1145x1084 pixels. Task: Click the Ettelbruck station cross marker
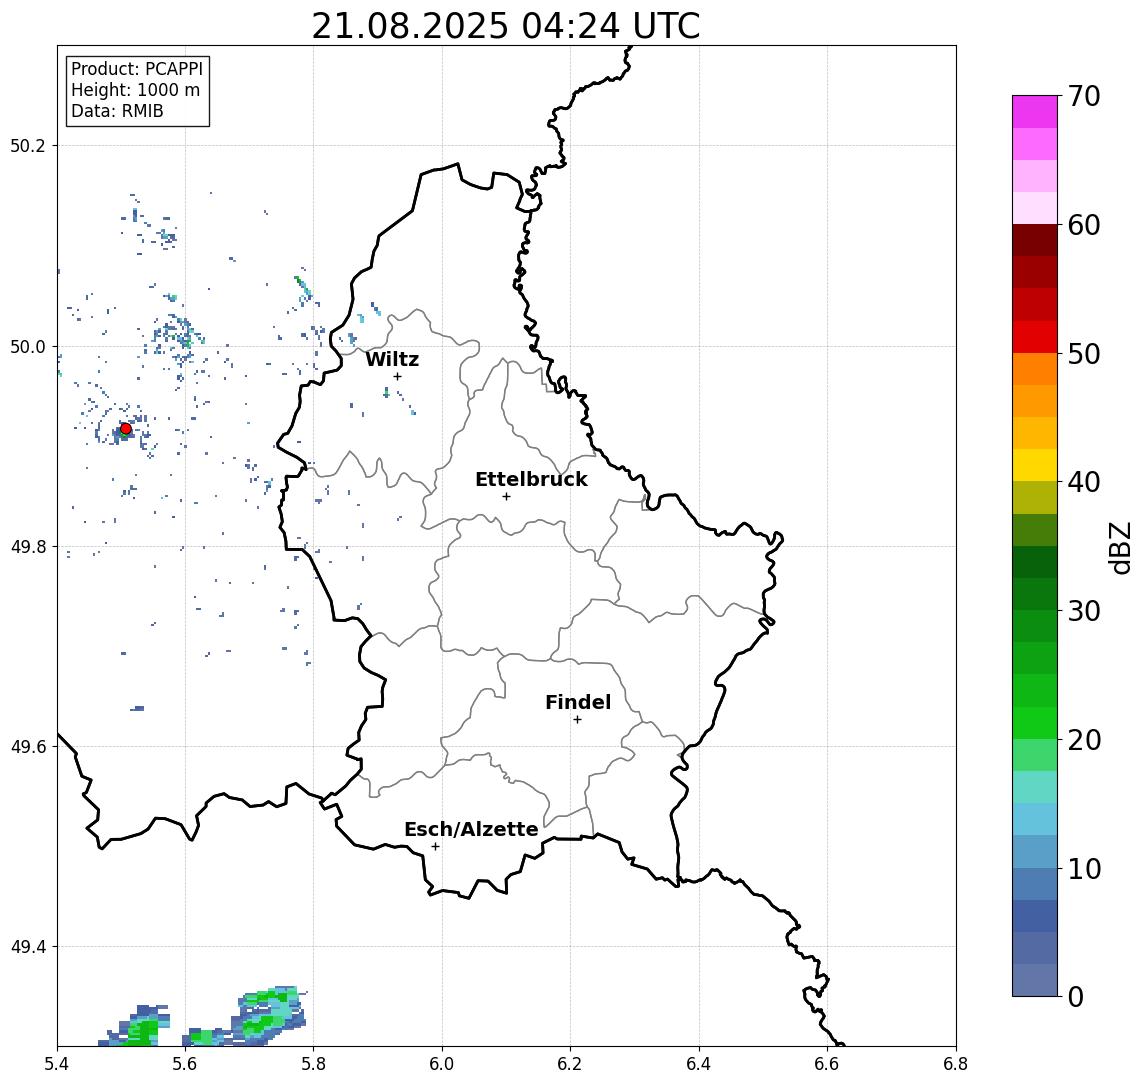[506, 497]
